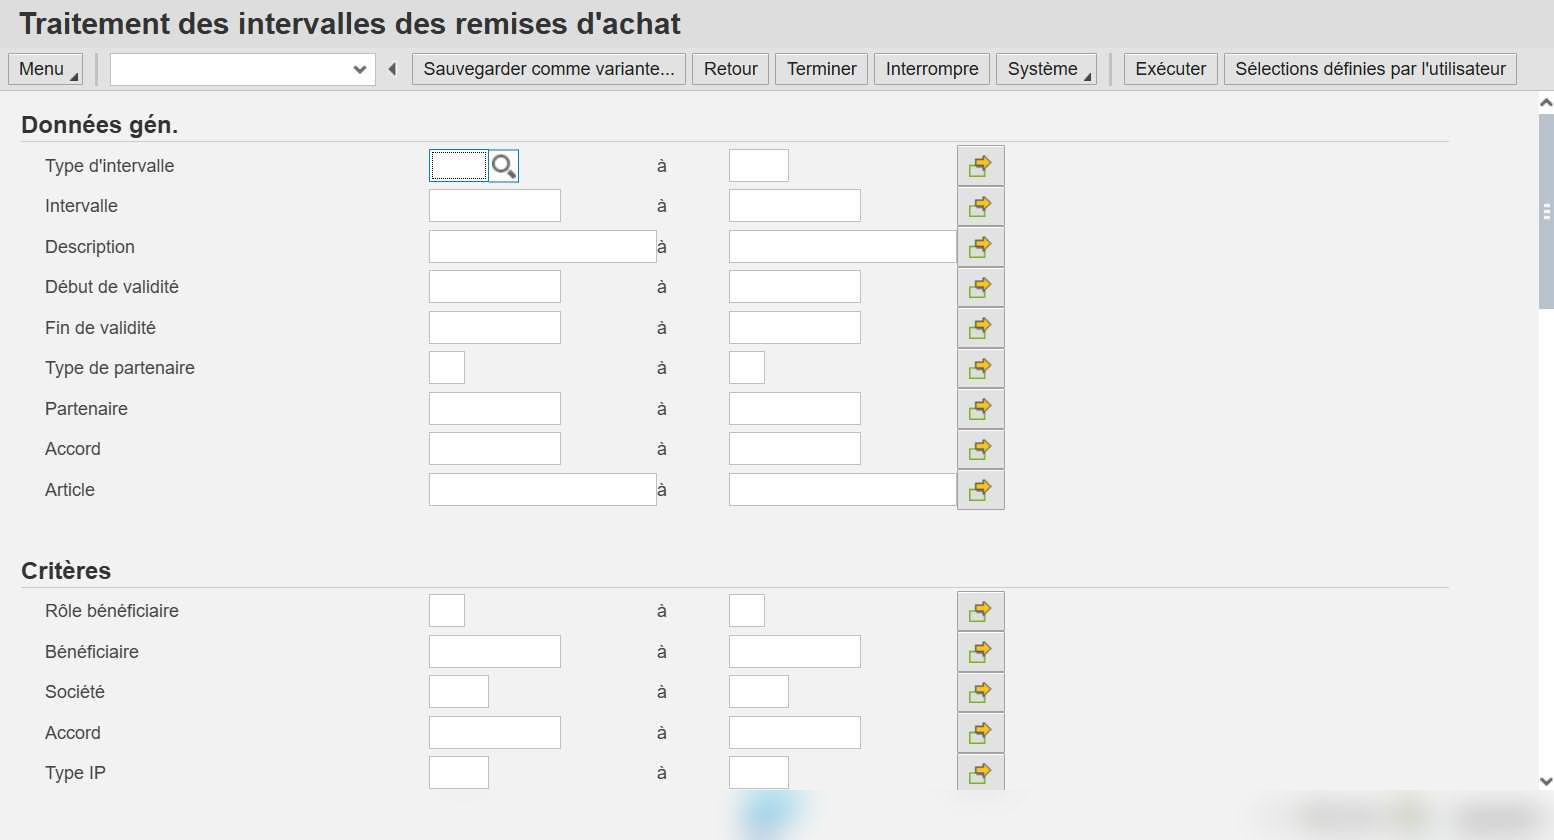Open multiple selection for Article
The image size is (1554, 840).
[981, 490]
